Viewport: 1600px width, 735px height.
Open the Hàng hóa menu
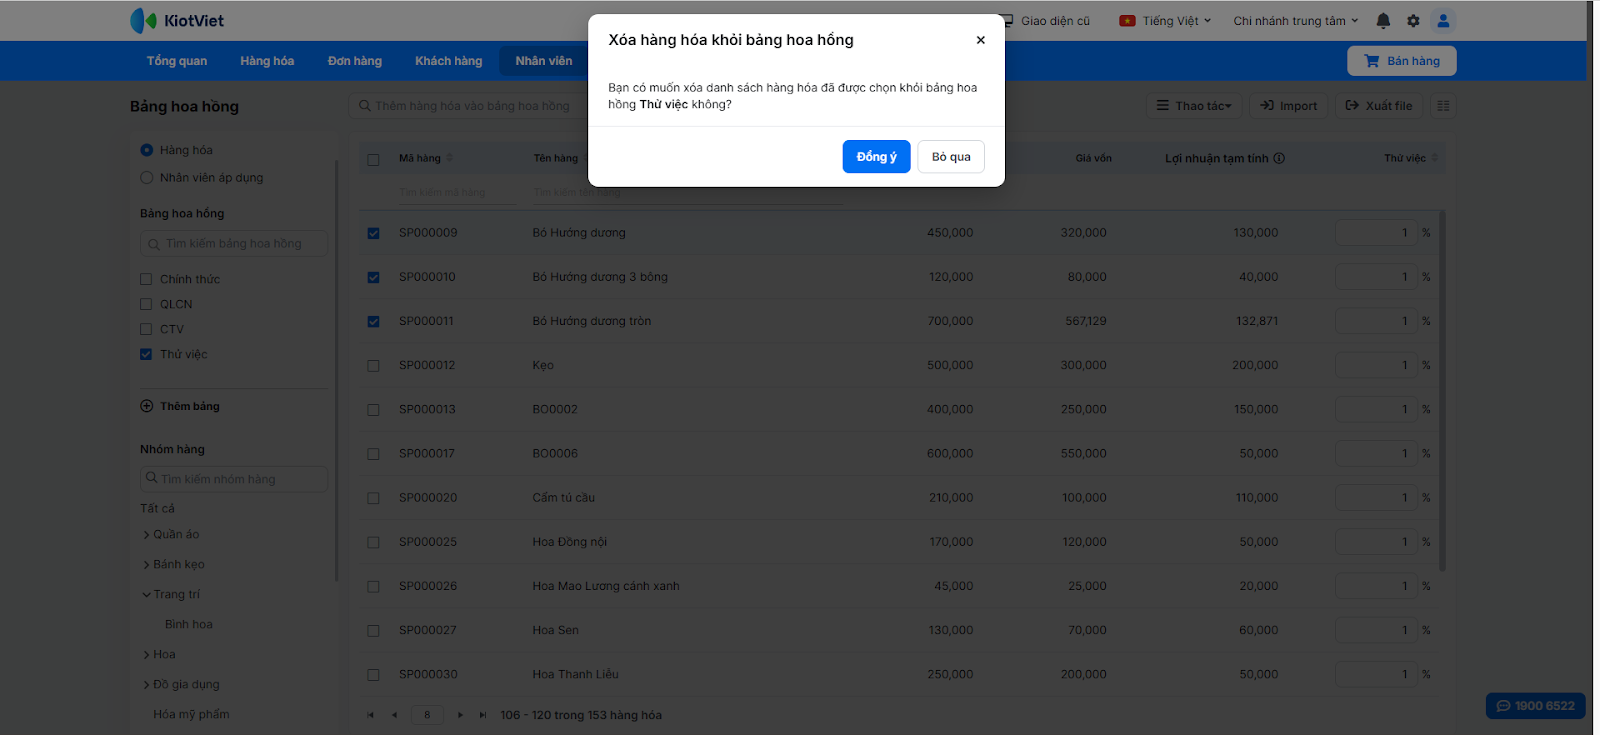[x=267, y=61]
